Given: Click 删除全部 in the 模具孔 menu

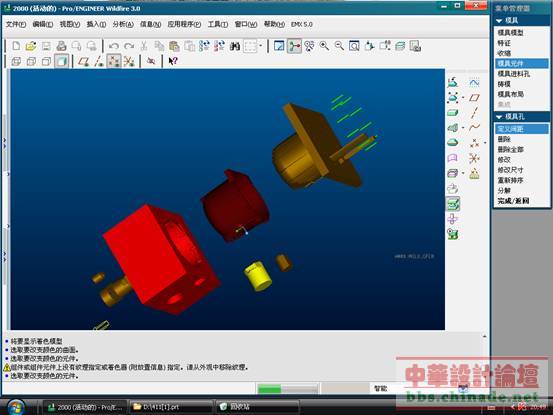Looking at the screenshot, I should tap(510, 149).
